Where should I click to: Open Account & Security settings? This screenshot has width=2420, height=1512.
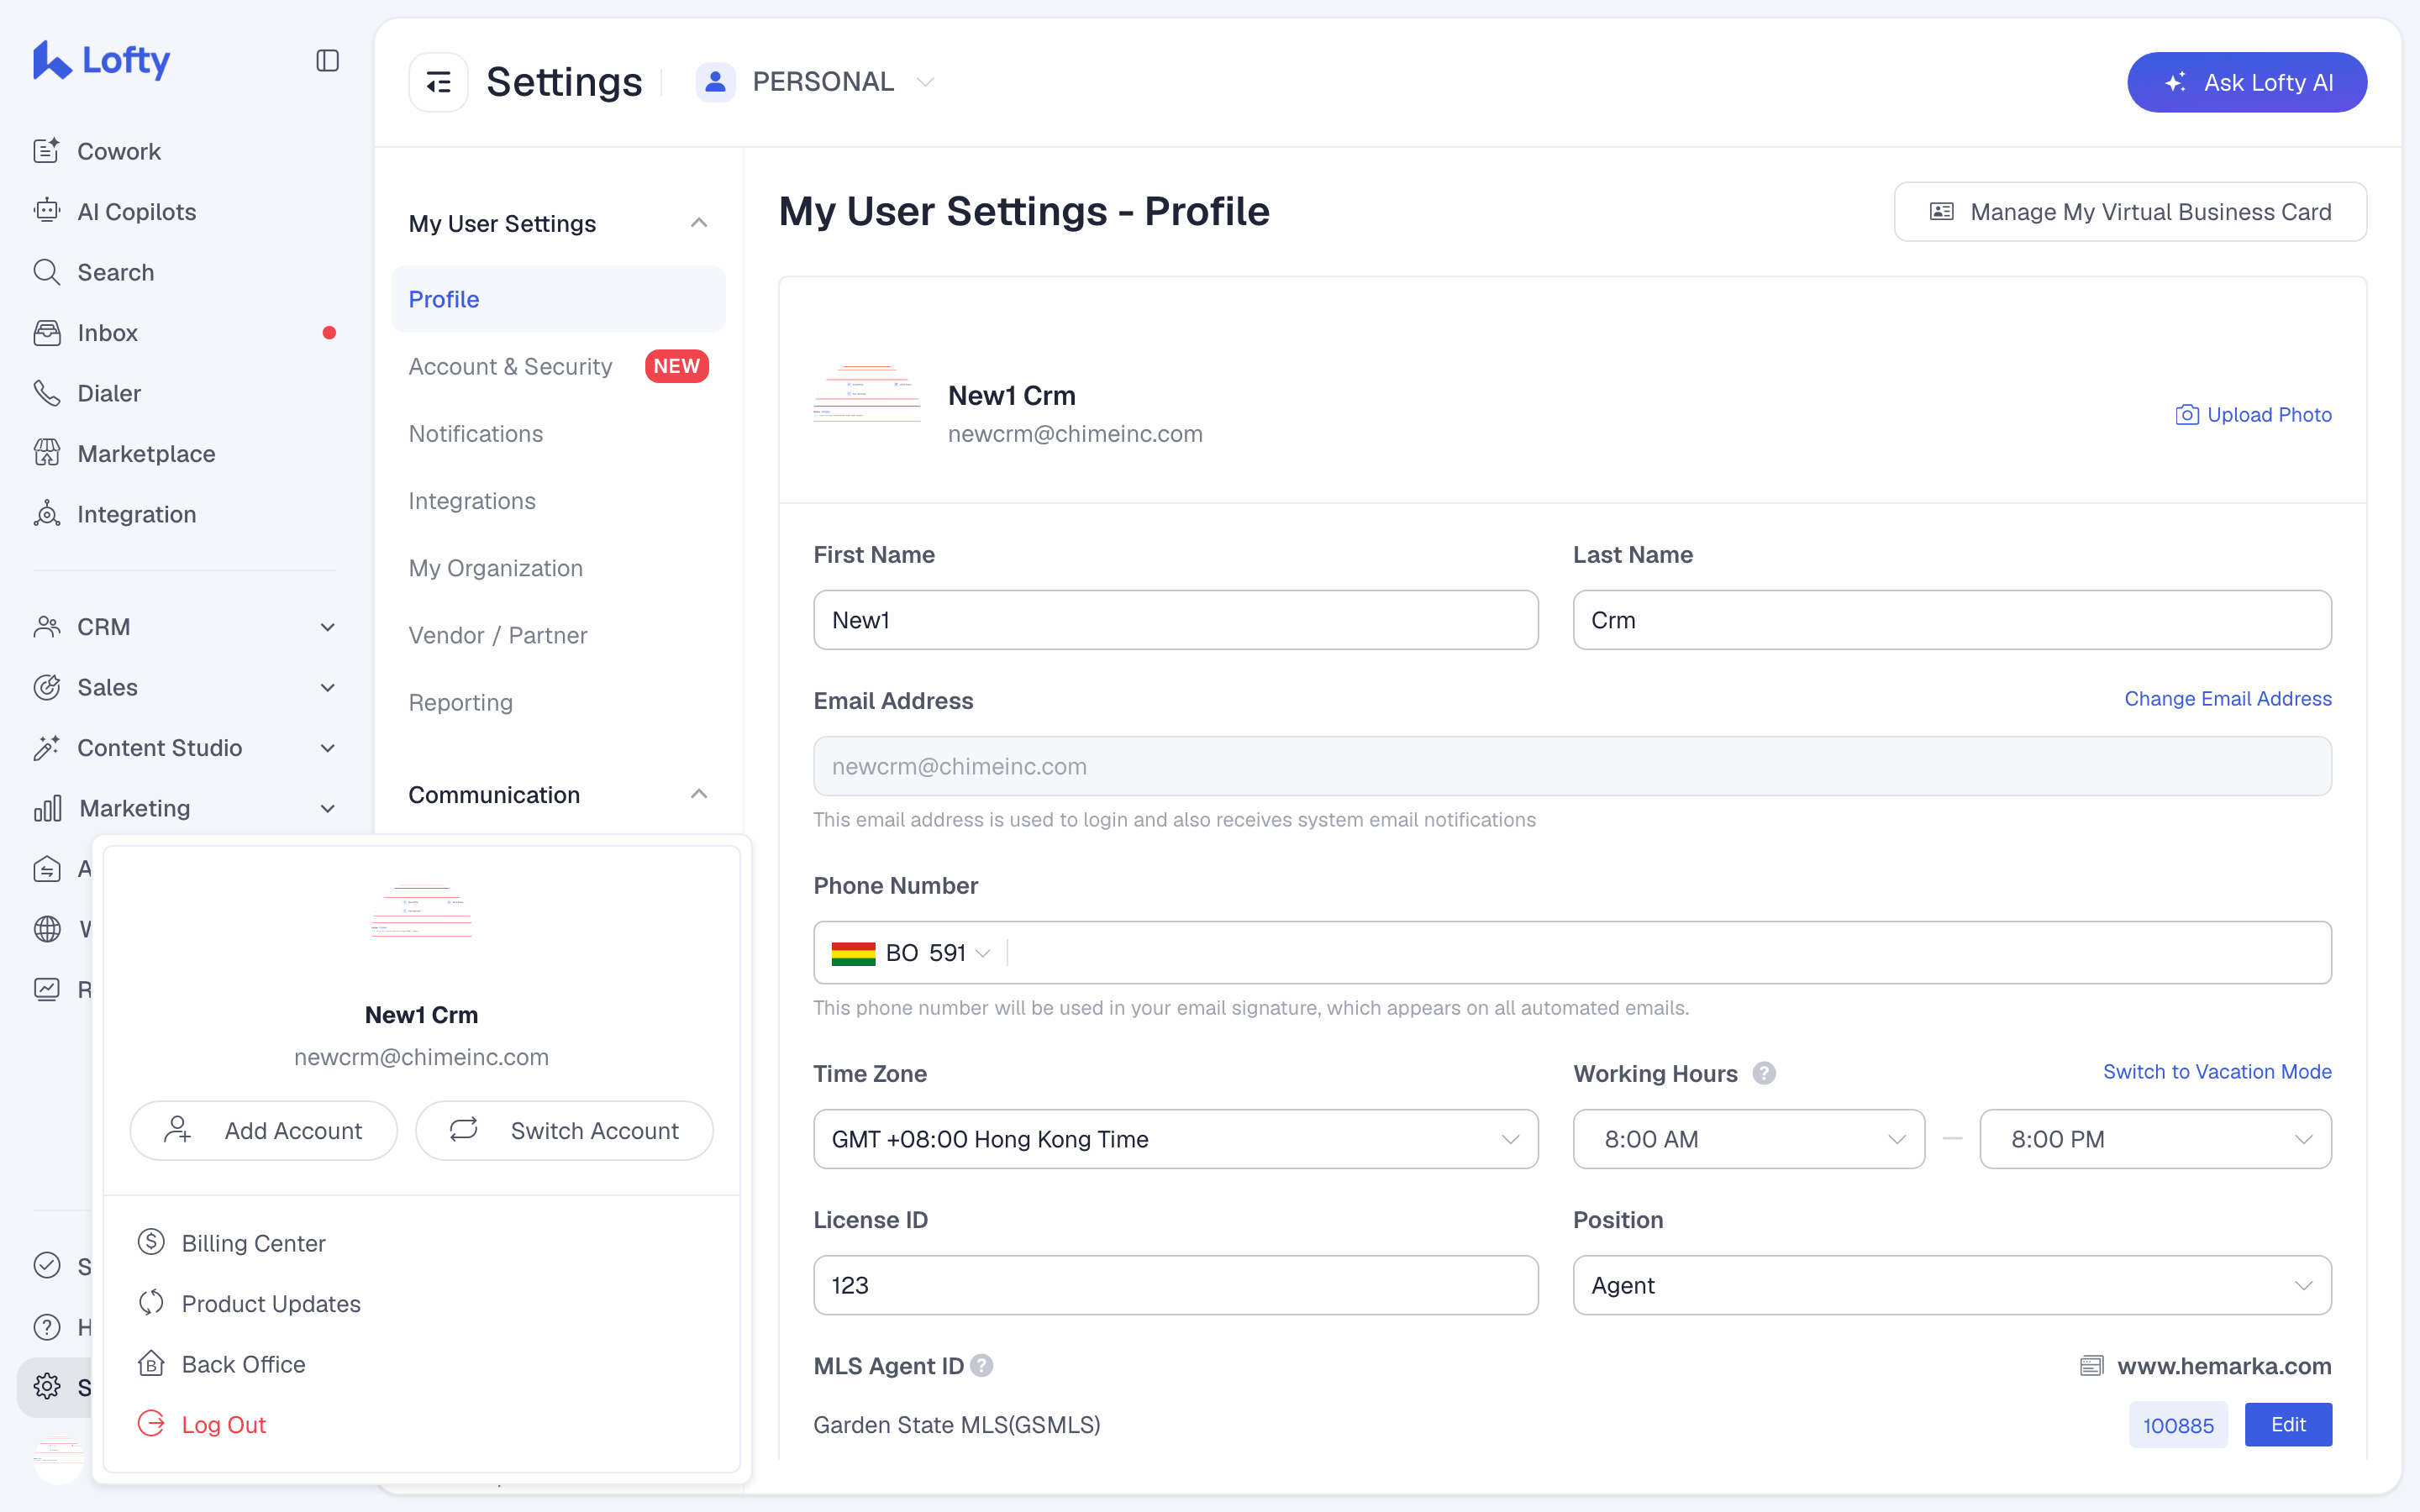pyautogui.click(x=558, y=366)
